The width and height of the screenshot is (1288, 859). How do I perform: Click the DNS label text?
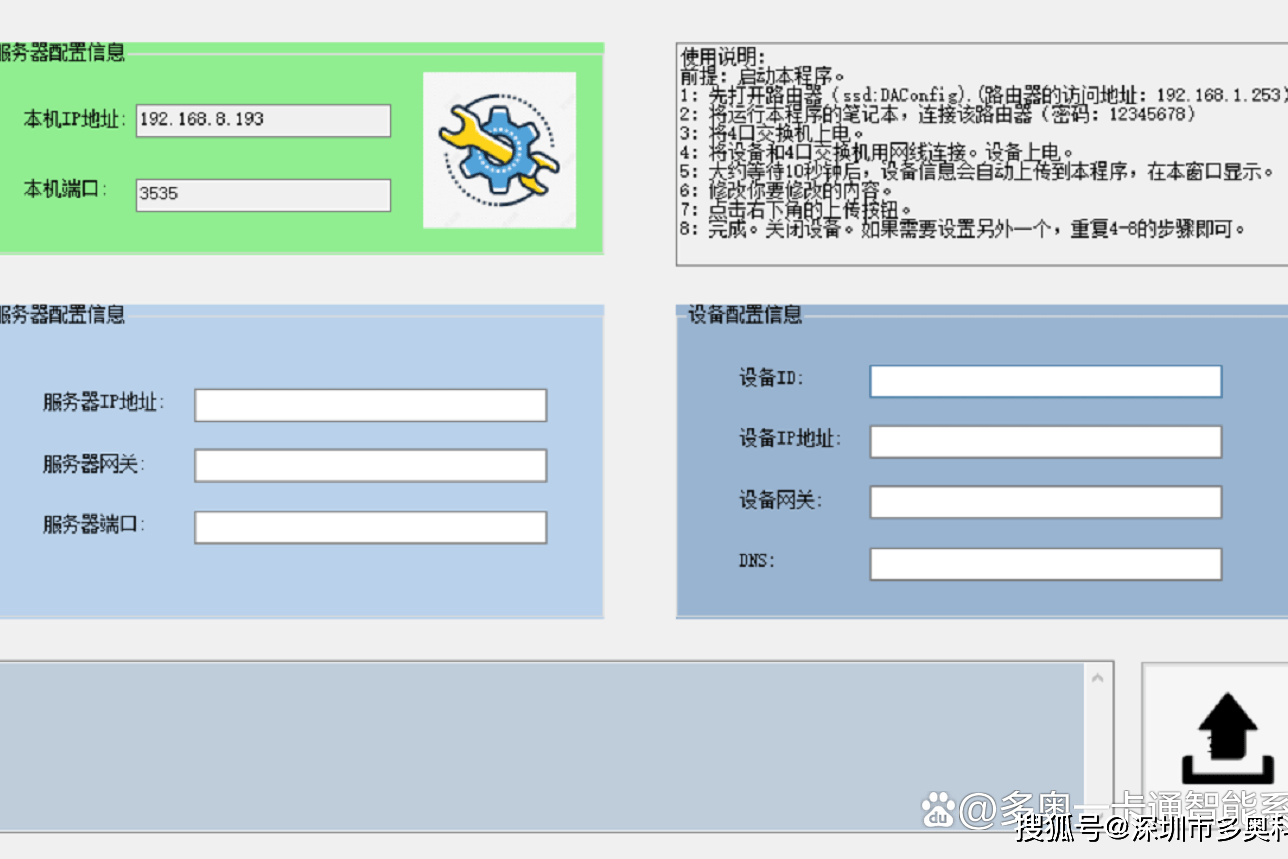point(757,561)
